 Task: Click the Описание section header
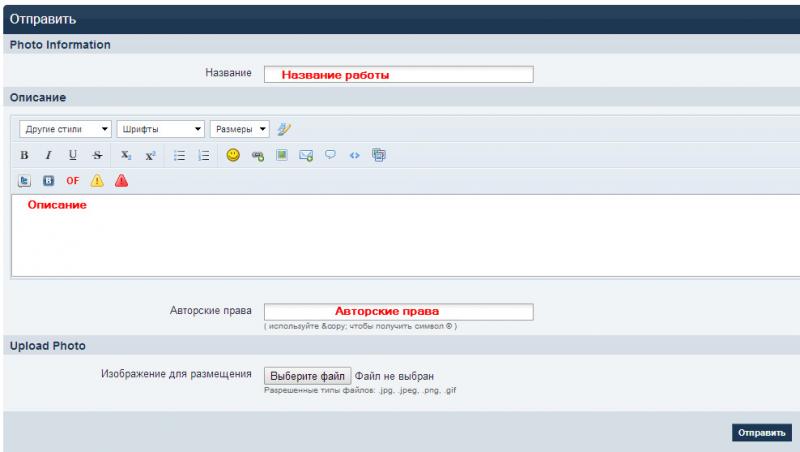38,97
